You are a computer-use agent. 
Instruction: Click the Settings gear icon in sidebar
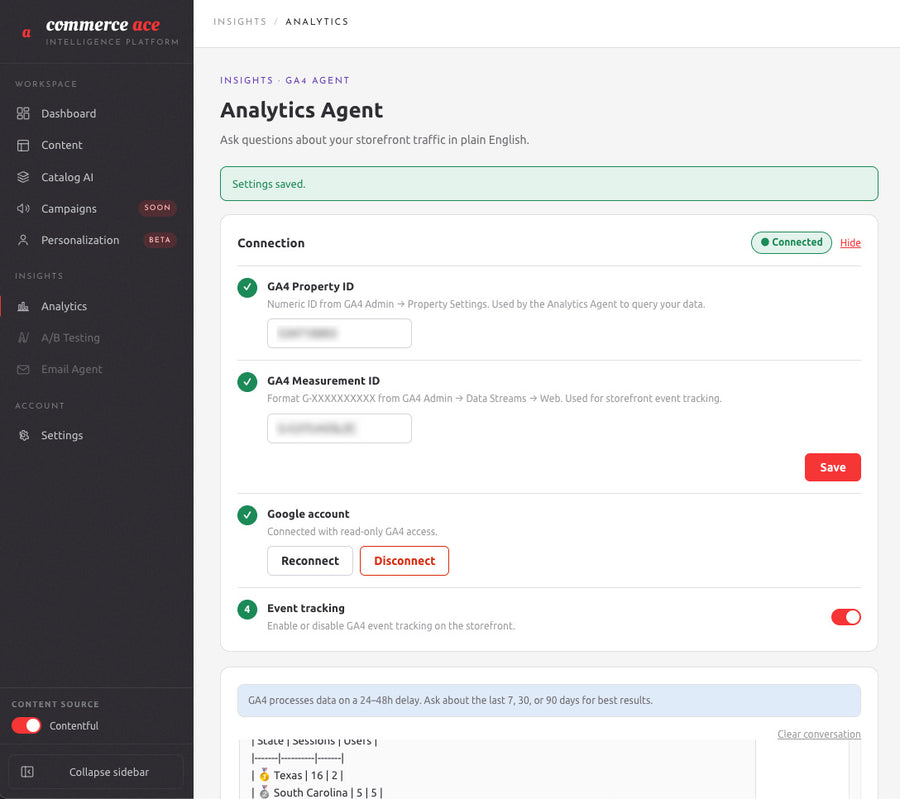coord(24,435)
